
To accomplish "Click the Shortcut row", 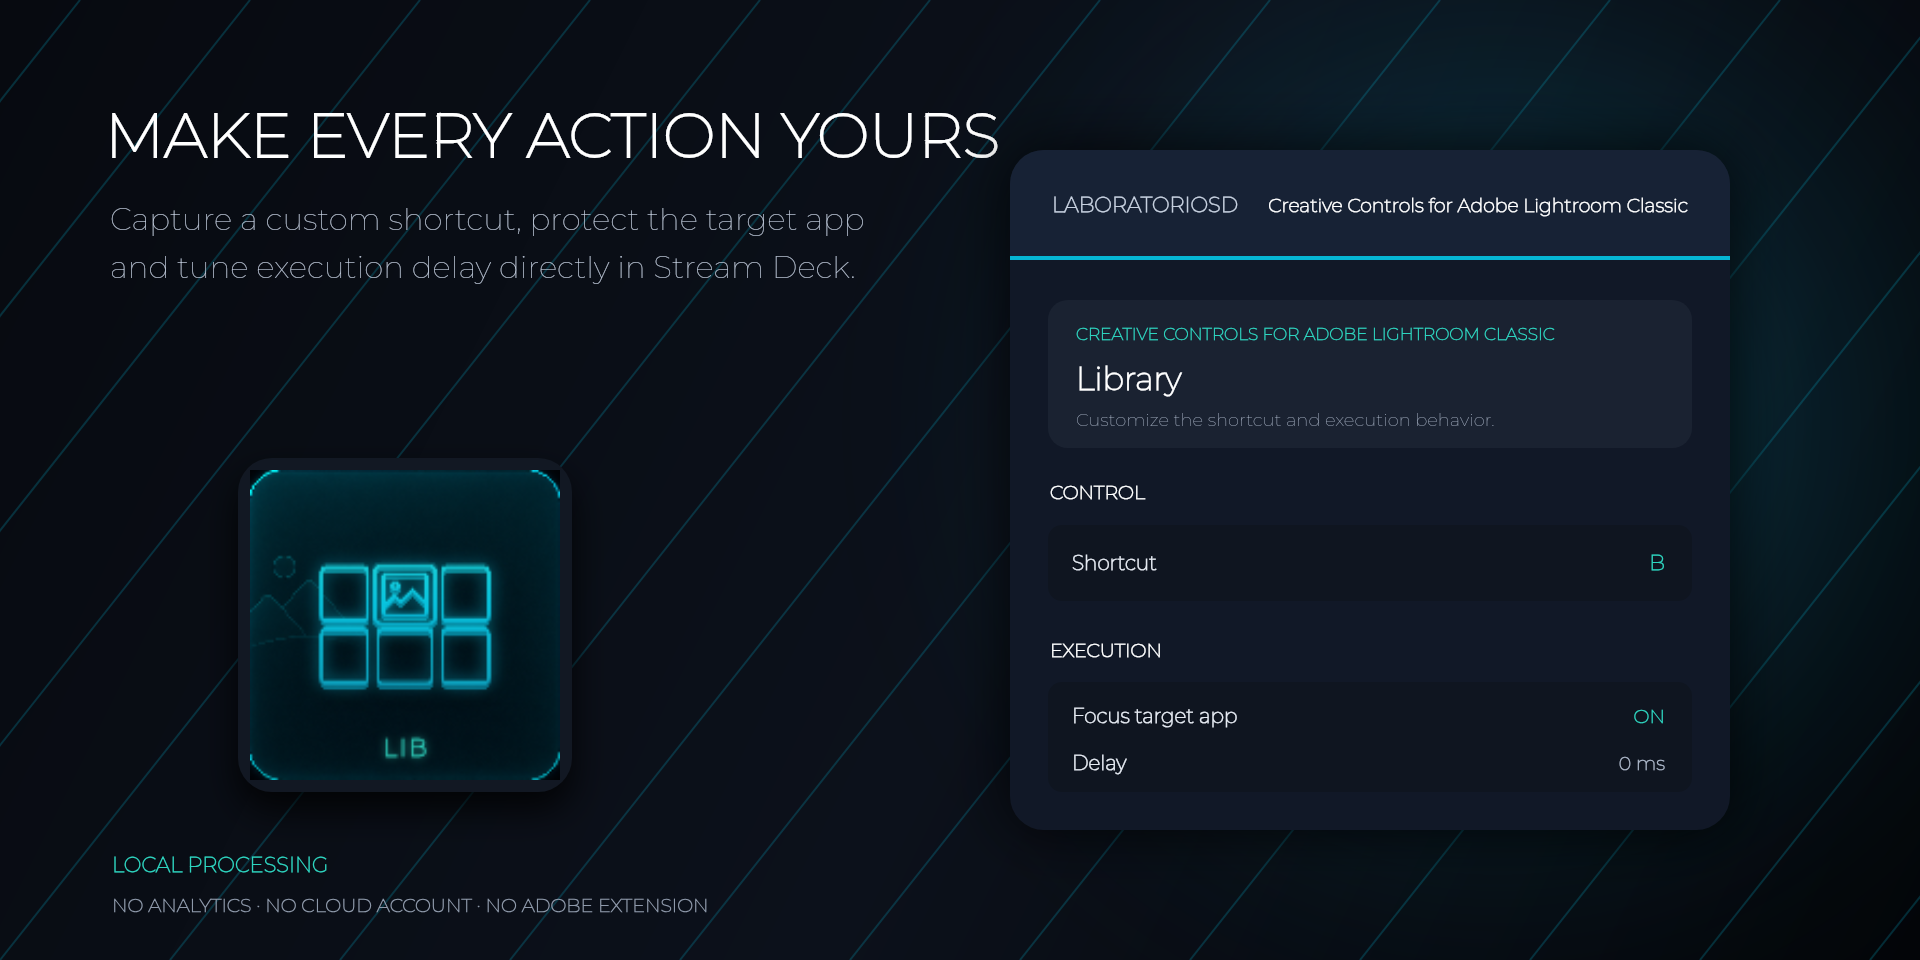I will pos(1369,563).
